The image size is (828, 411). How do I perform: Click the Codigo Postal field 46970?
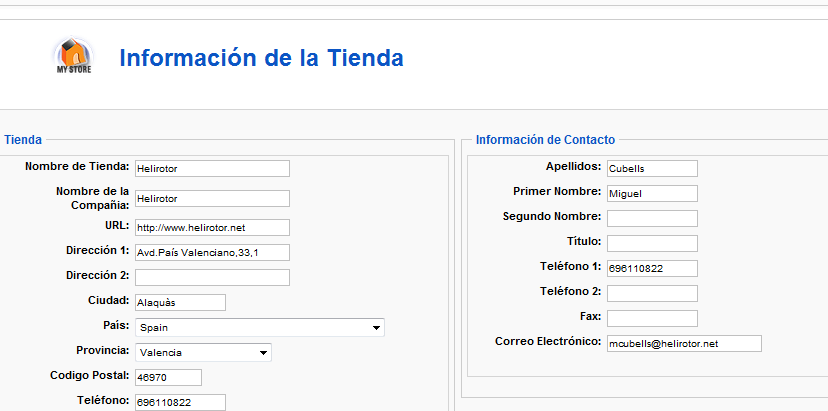pos(168,378)
